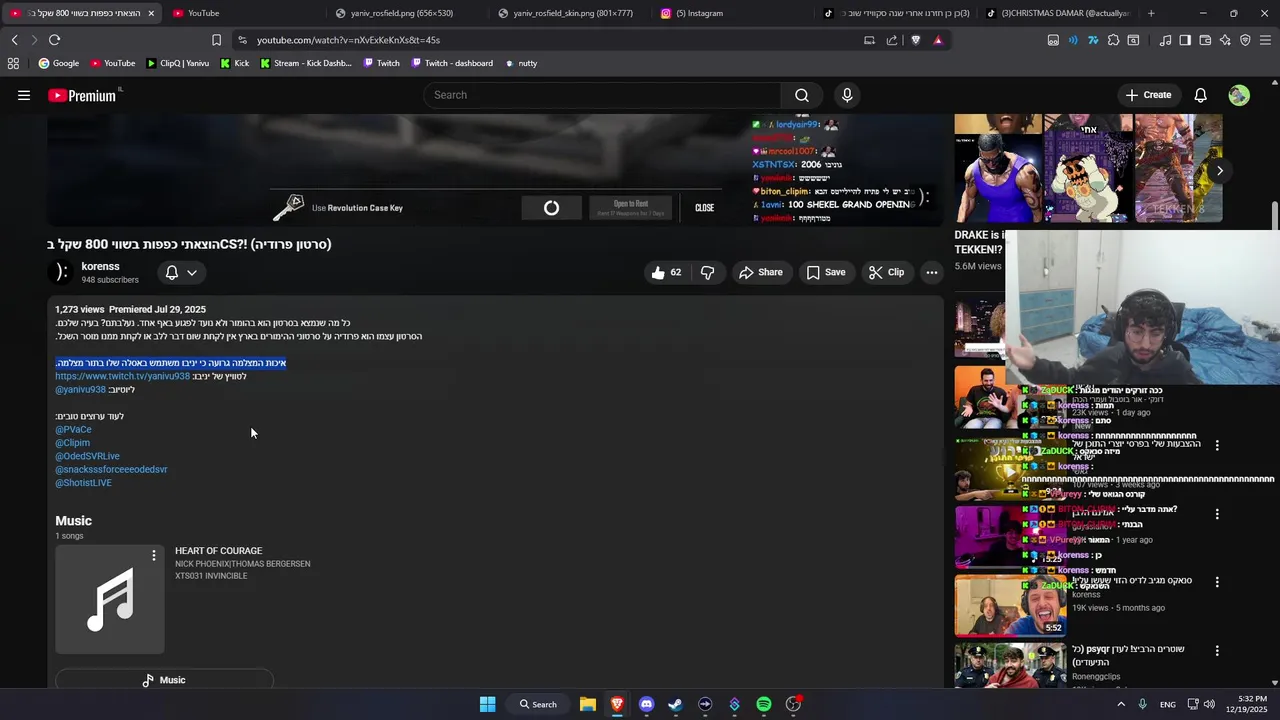Open the @ShotistLIVE channel link
The width and height of the screenshot is (1280, 720).
click(x=83, y=483)
